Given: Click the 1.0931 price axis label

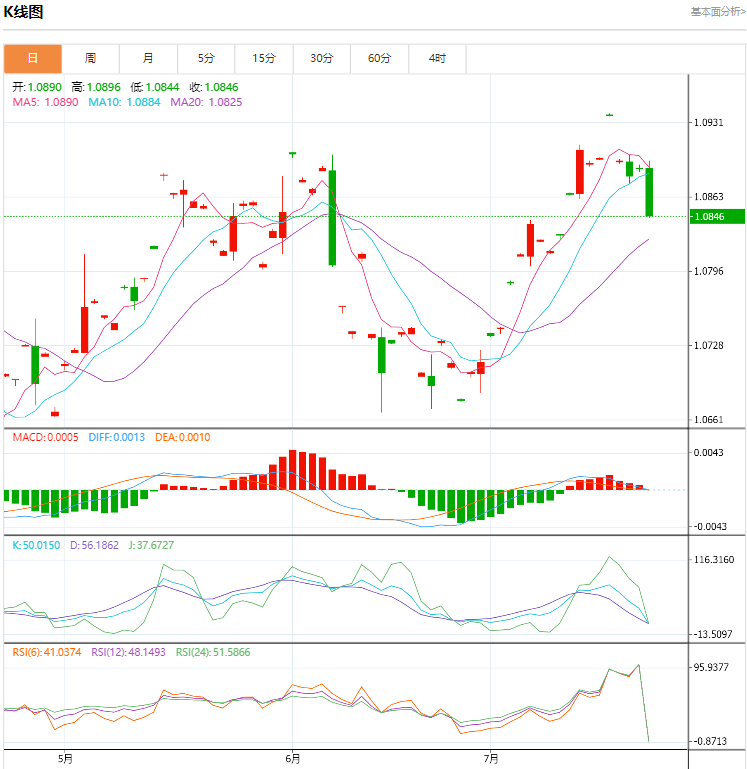Looking at the screenshot, I should pos(708,123).
